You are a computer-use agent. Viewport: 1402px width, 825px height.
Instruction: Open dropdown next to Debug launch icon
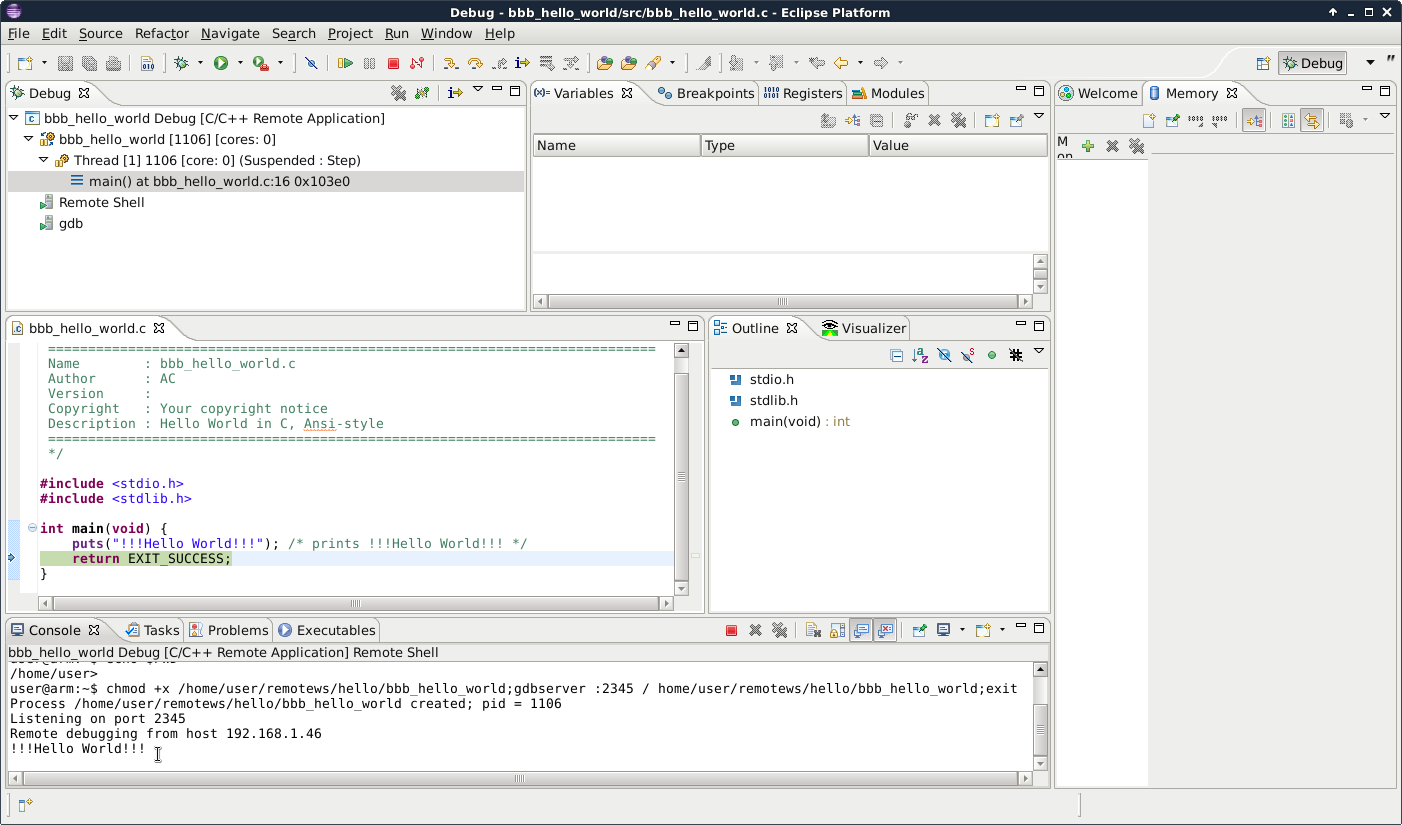click(x=200, y=63)
